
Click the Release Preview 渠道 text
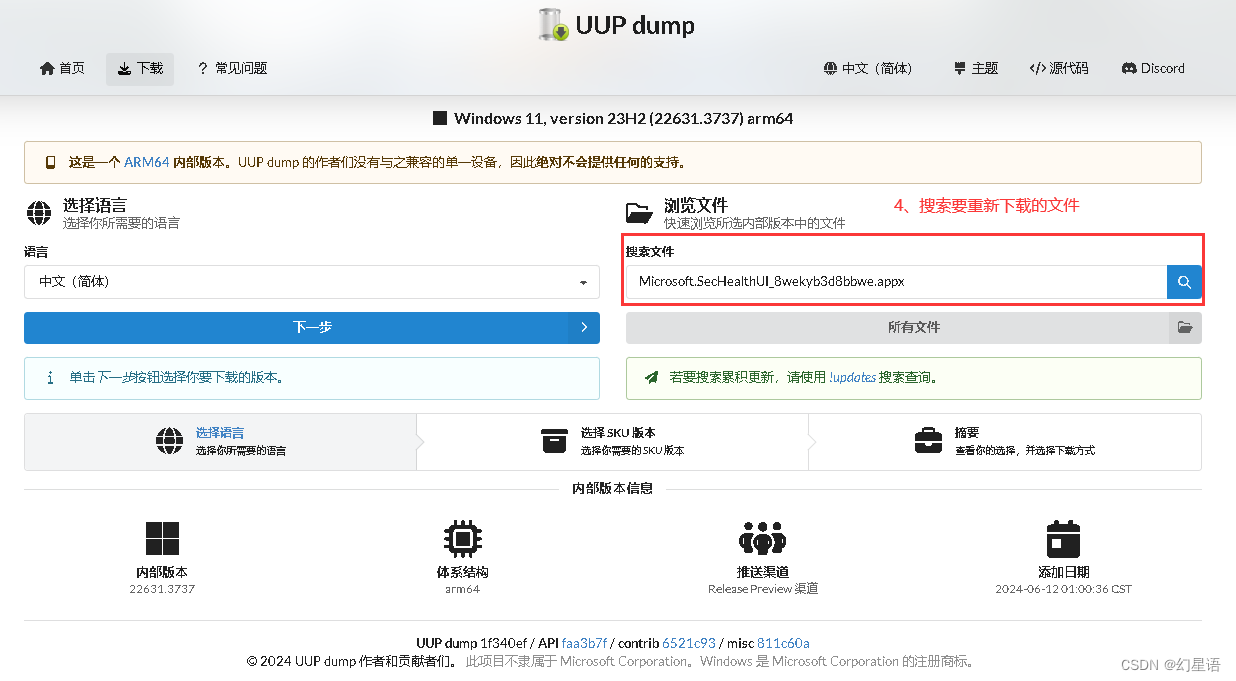pos(763,589)
